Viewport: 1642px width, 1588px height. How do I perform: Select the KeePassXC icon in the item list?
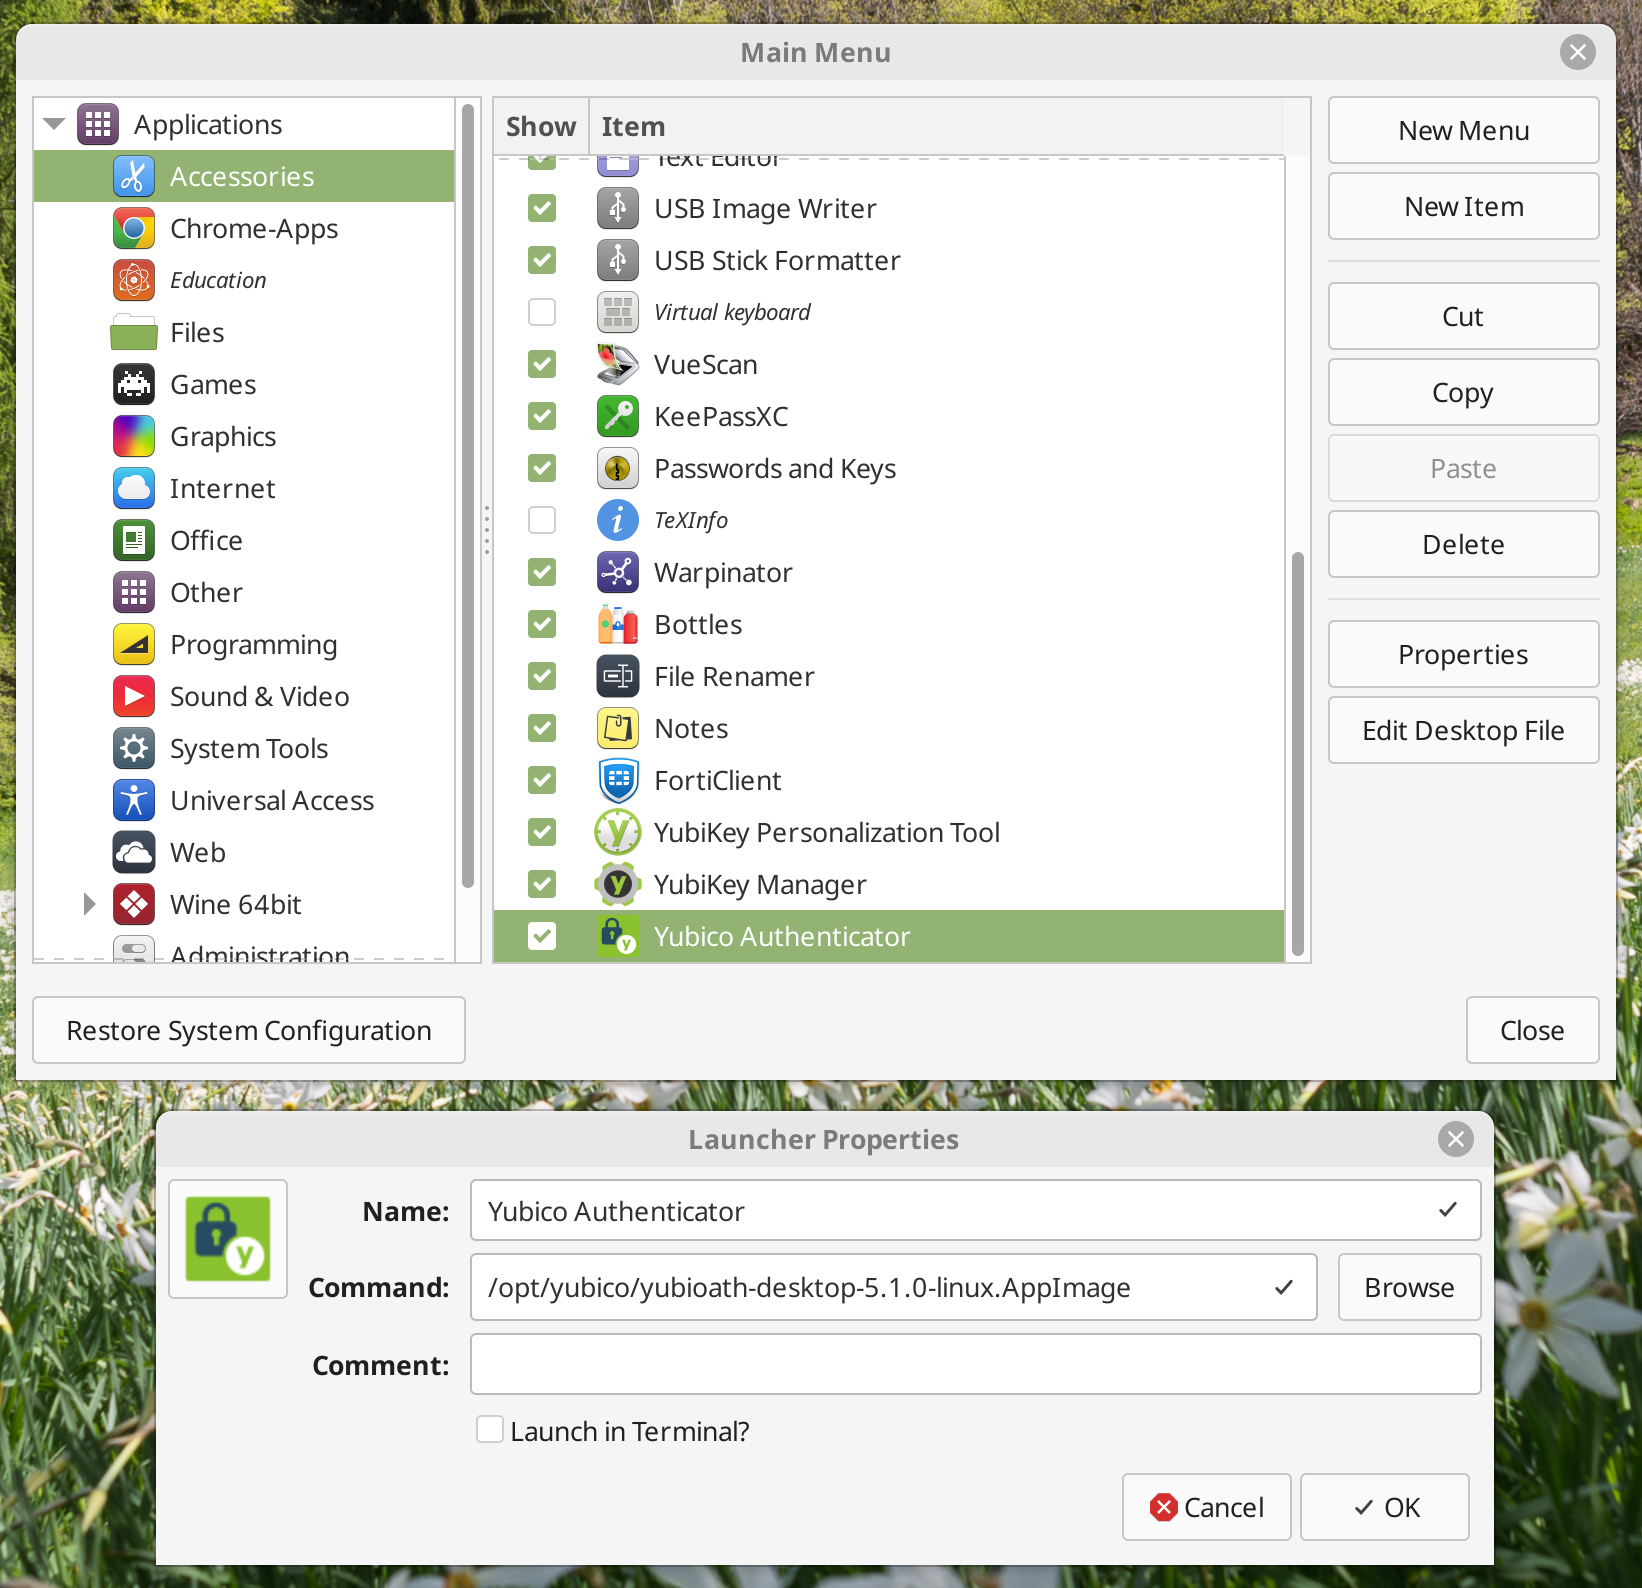[x=617, y=416]
